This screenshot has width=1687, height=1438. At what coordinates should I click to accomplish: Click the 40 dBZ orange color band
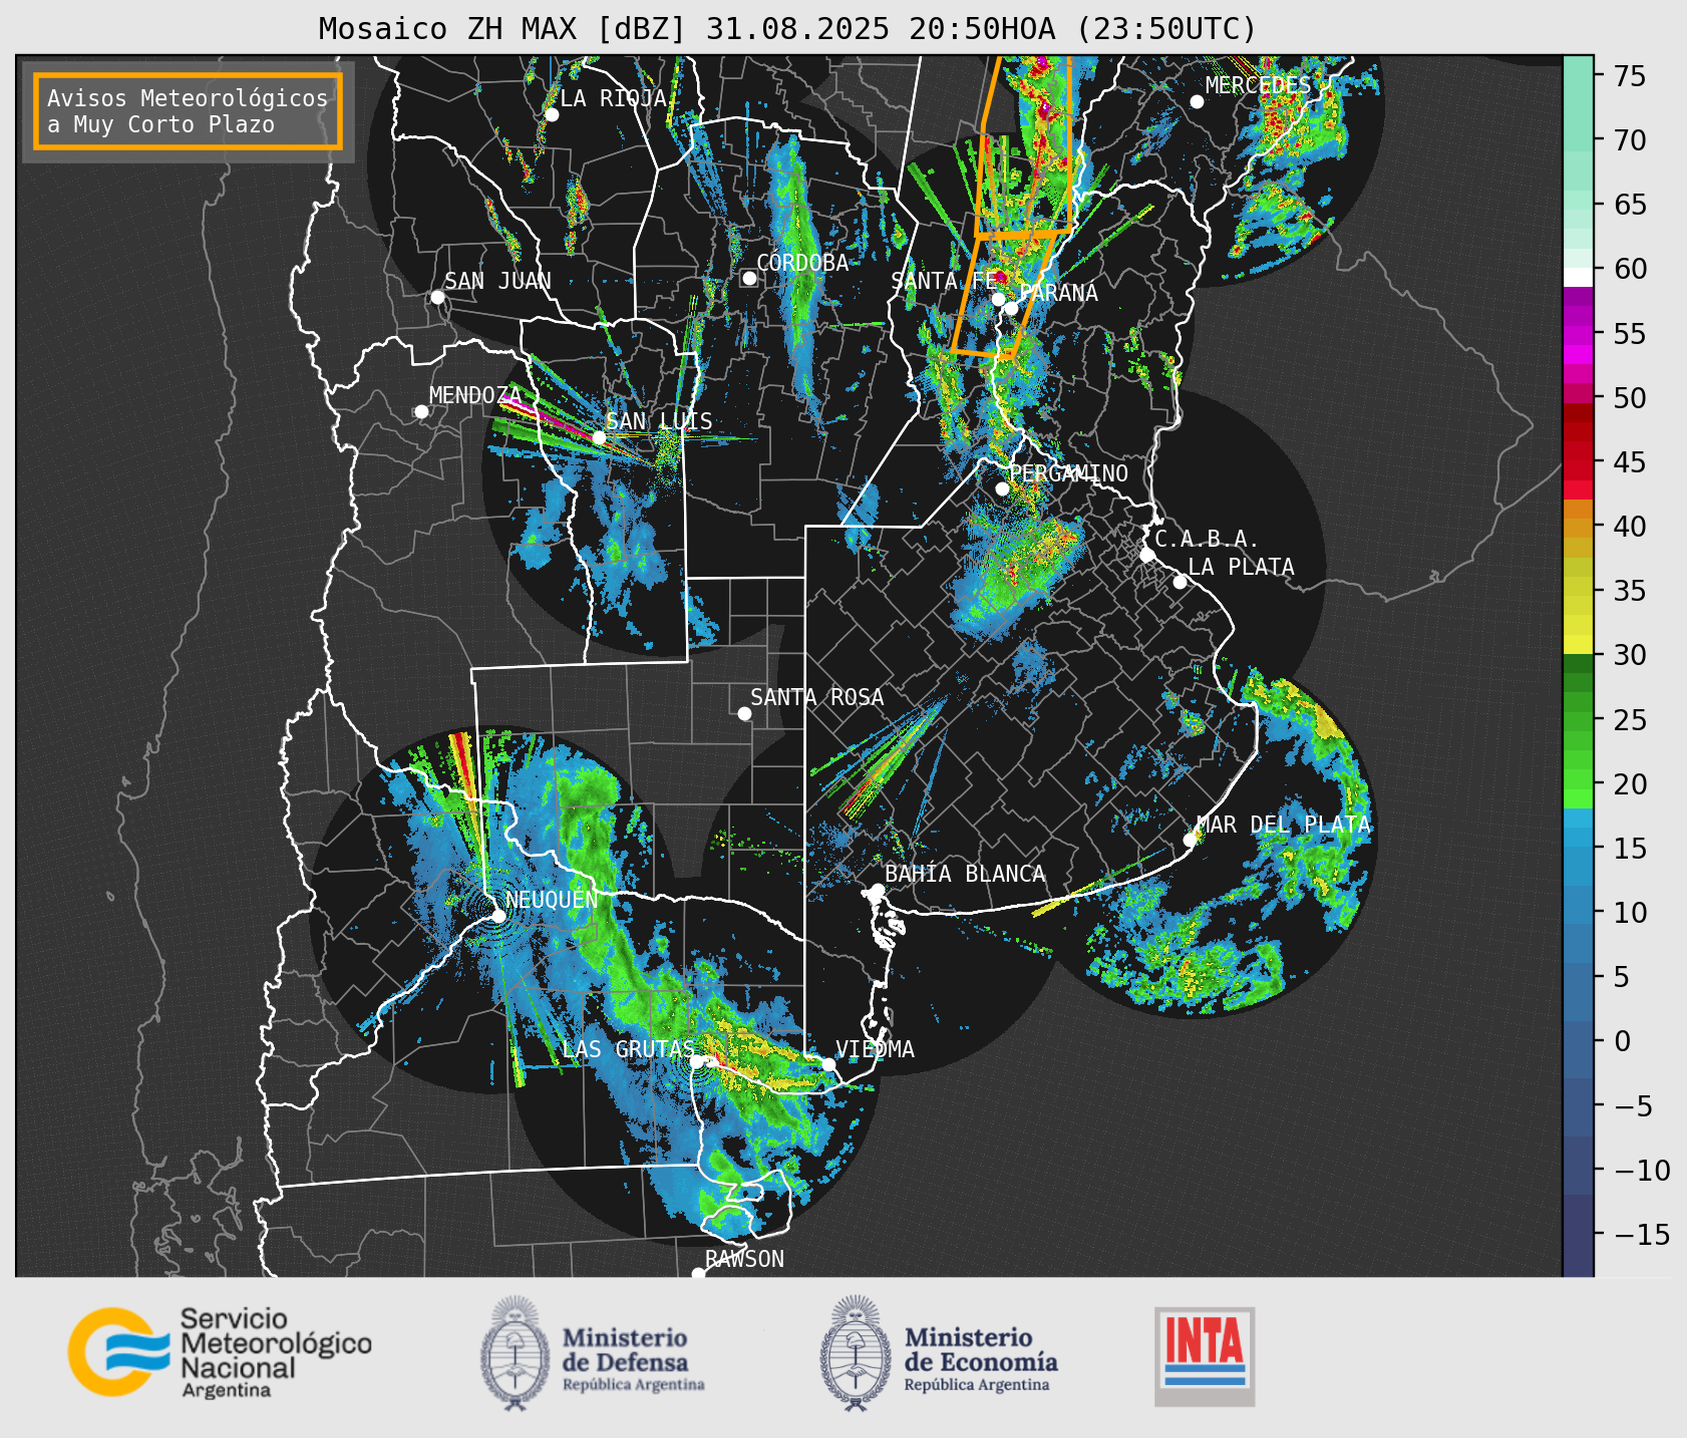tap(1578, 527)
